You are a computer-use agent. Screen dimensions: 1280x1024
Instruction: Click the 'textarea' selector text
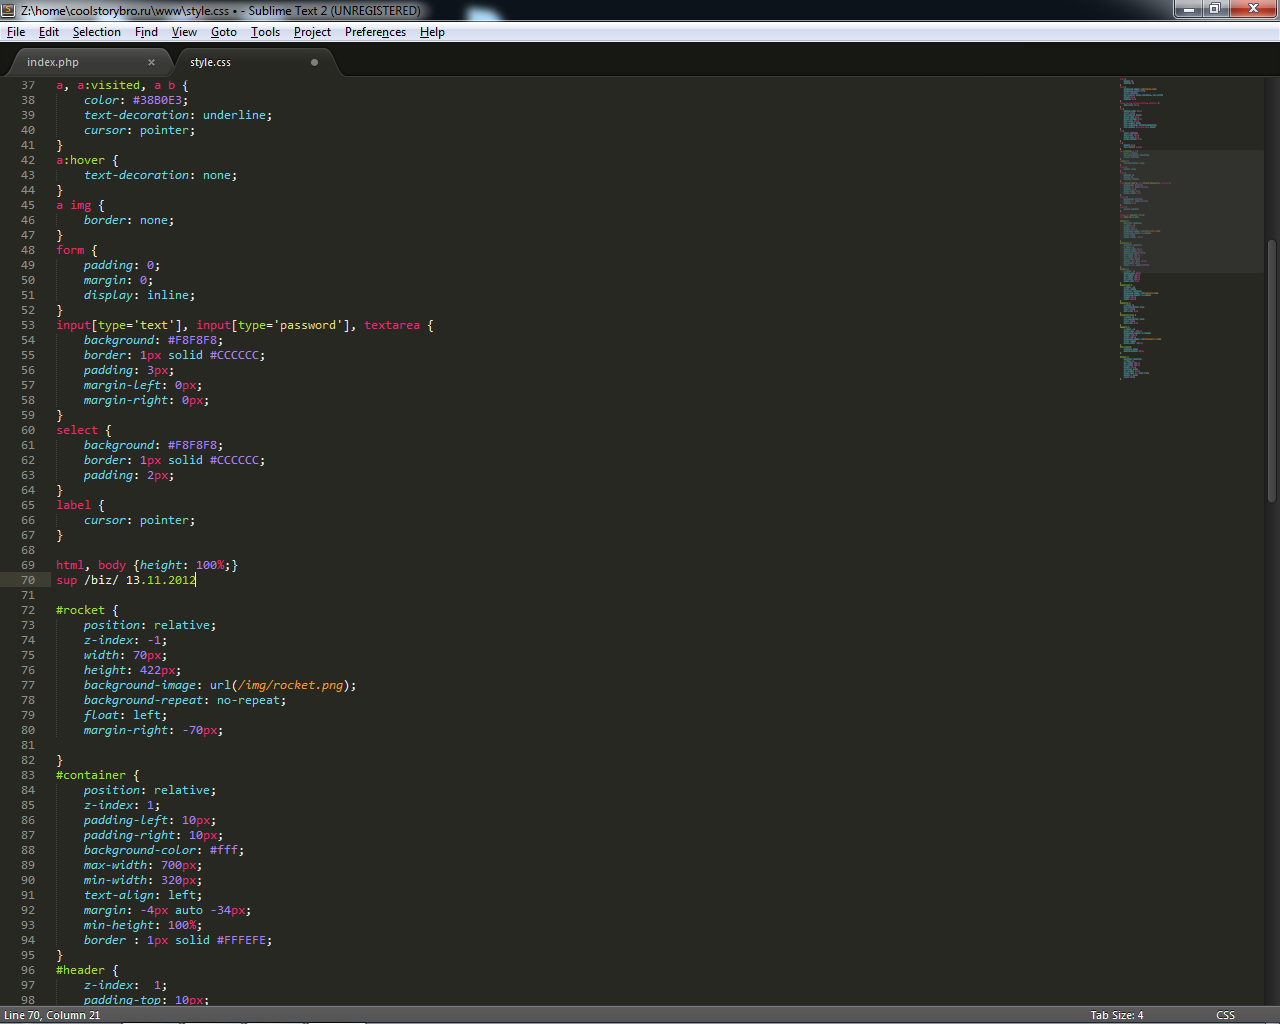click(x=392, y=325)
